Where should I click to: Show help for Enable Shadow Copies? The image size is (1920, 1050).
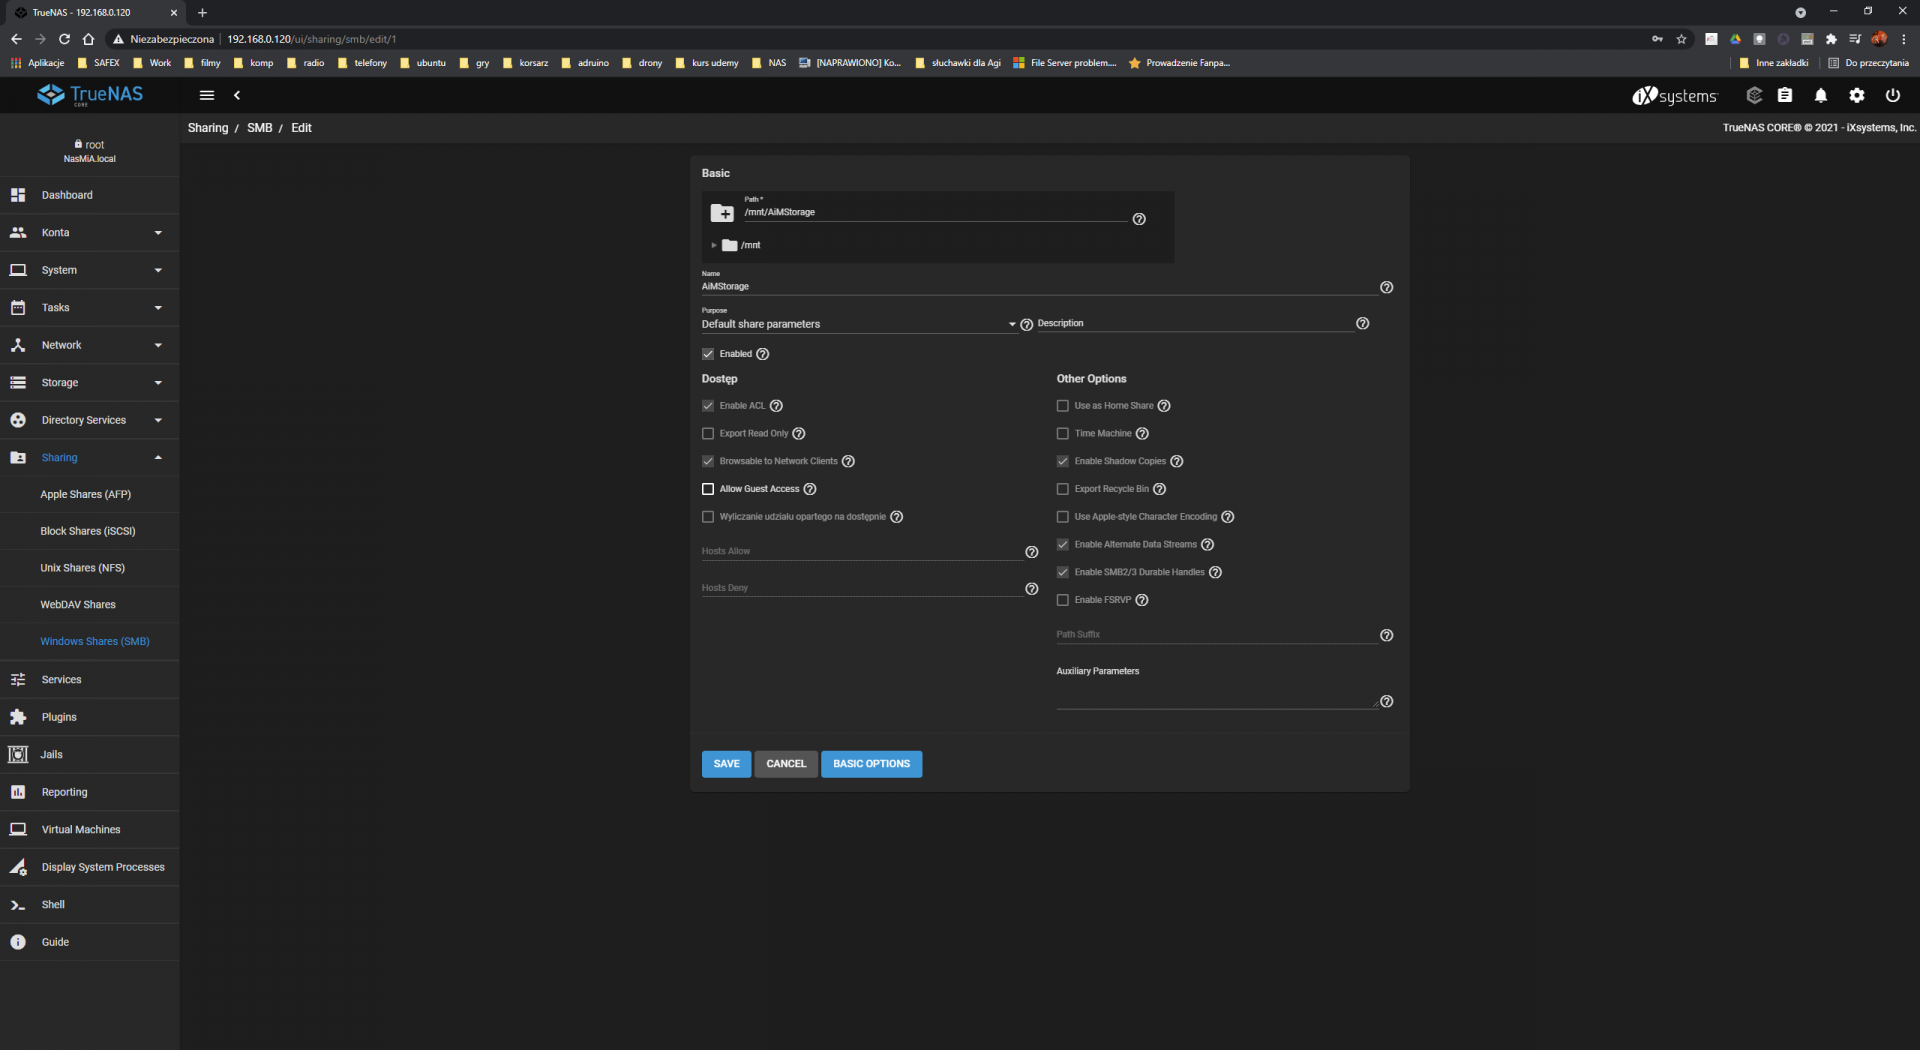pyautogui.click(x=1177, y=461)
